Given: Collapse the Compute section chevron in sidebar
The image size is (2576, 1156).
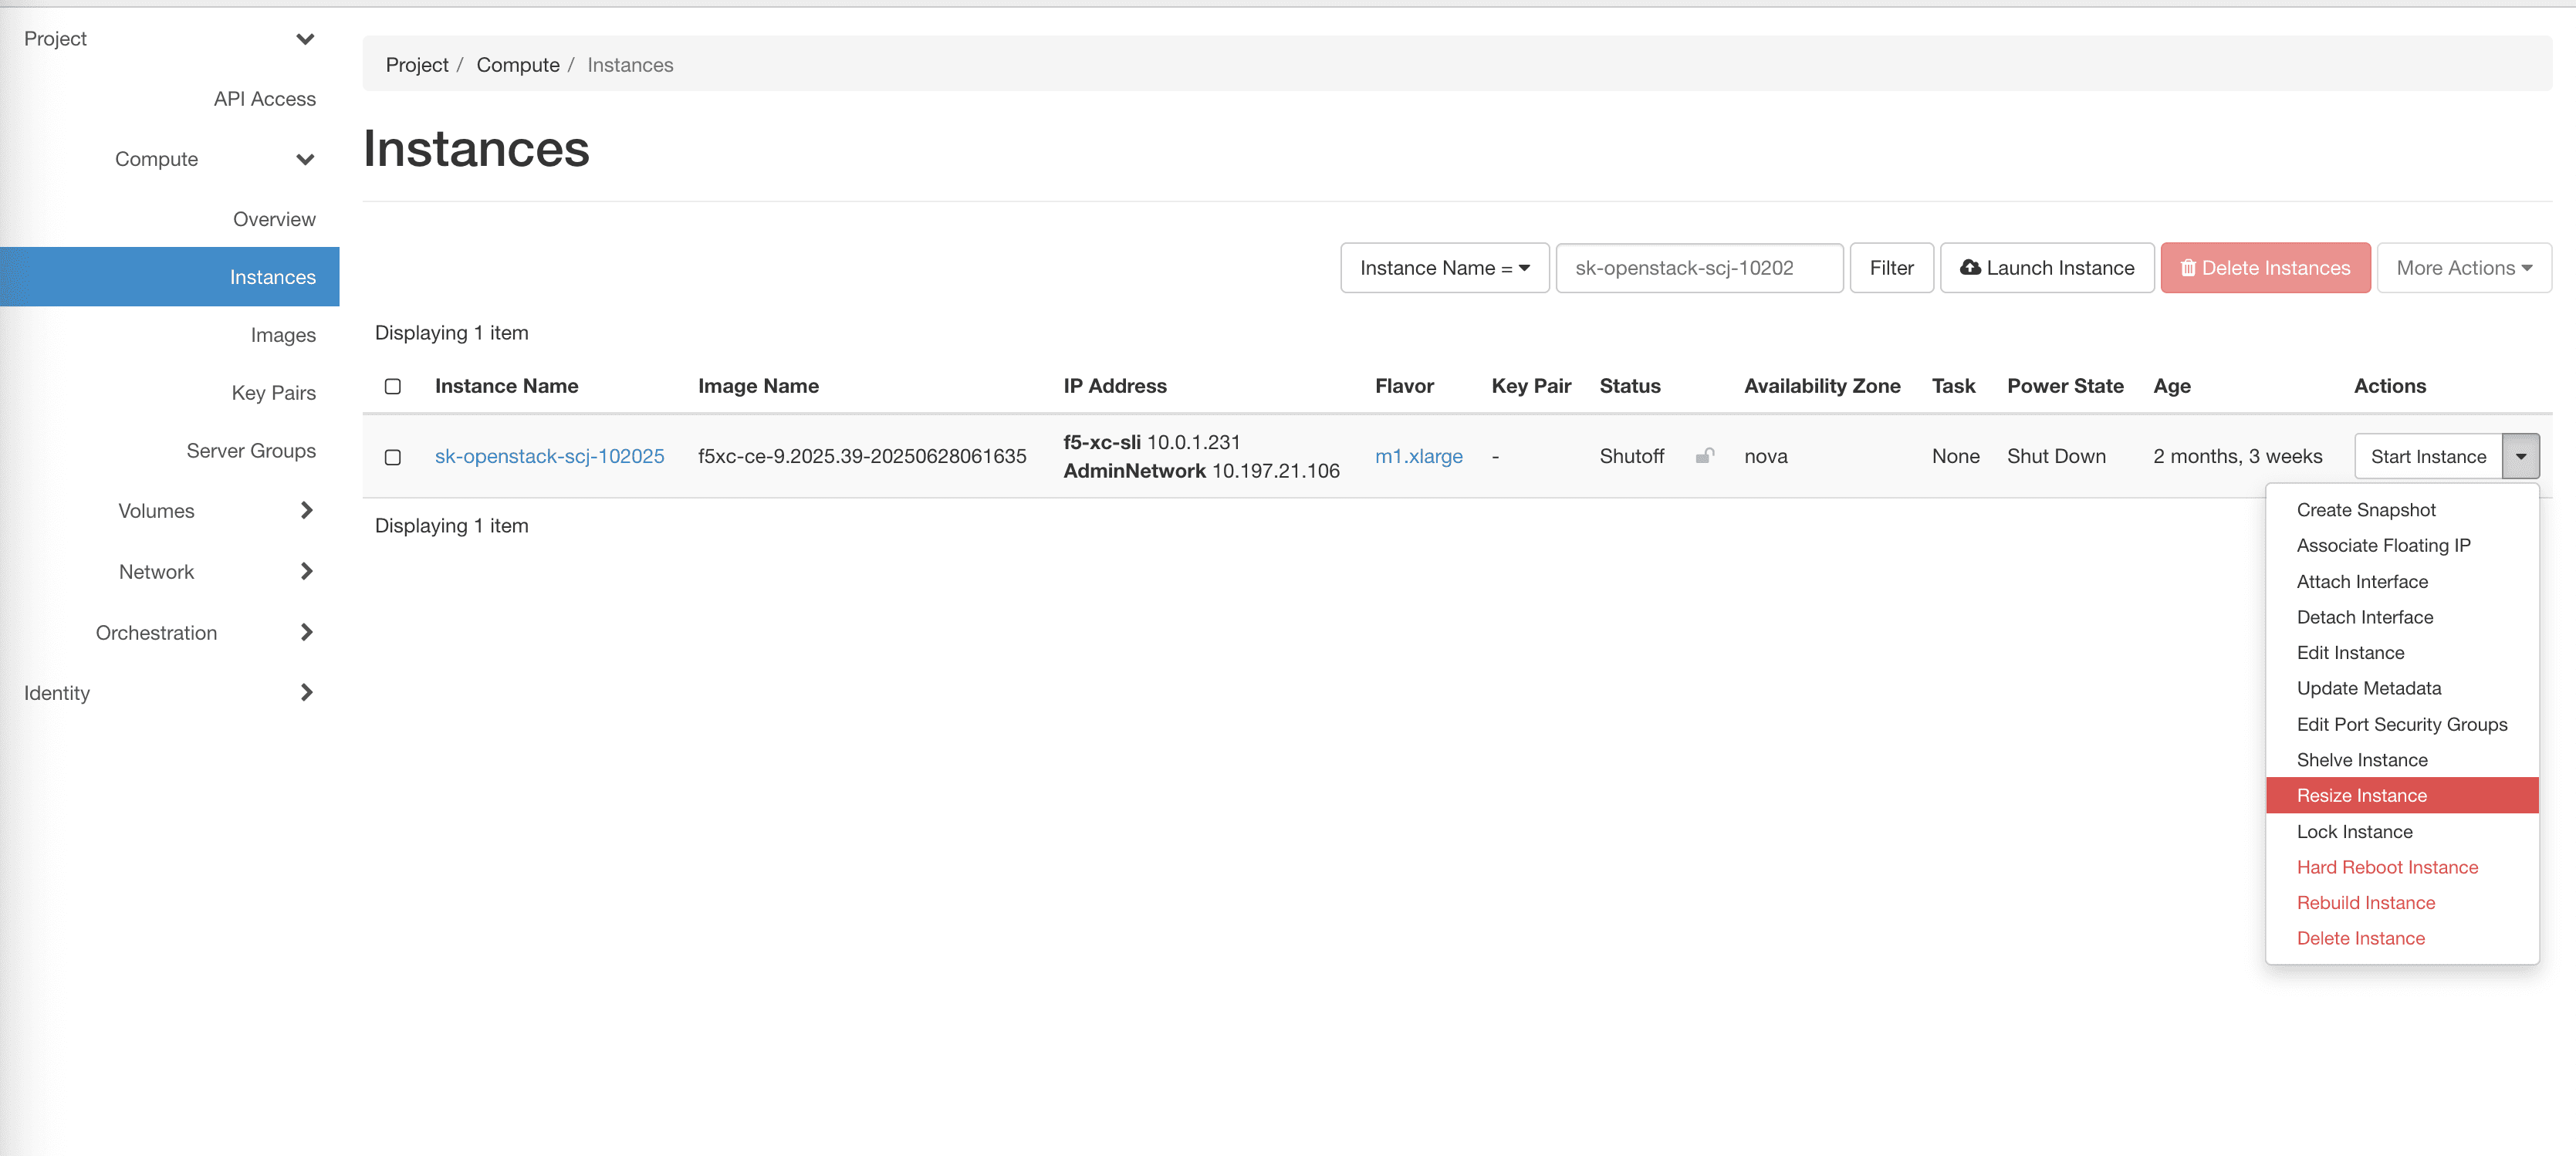Looking at the screenshot, I should [x=306, y=159].
